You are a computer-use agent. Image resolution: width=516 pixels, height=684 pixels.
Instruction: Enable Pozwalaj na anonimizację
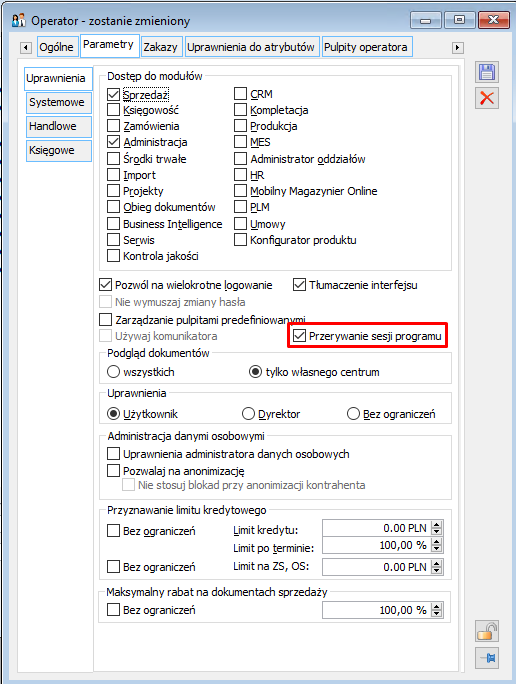(x=113, y=471)
